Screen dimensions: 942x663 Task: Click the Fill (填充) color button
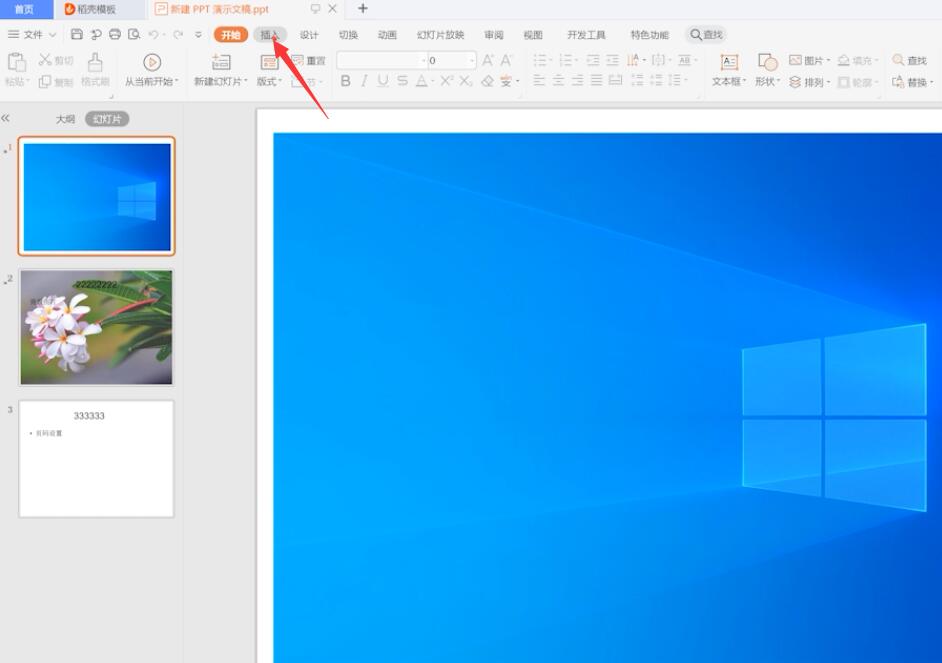tap(857, 60)
